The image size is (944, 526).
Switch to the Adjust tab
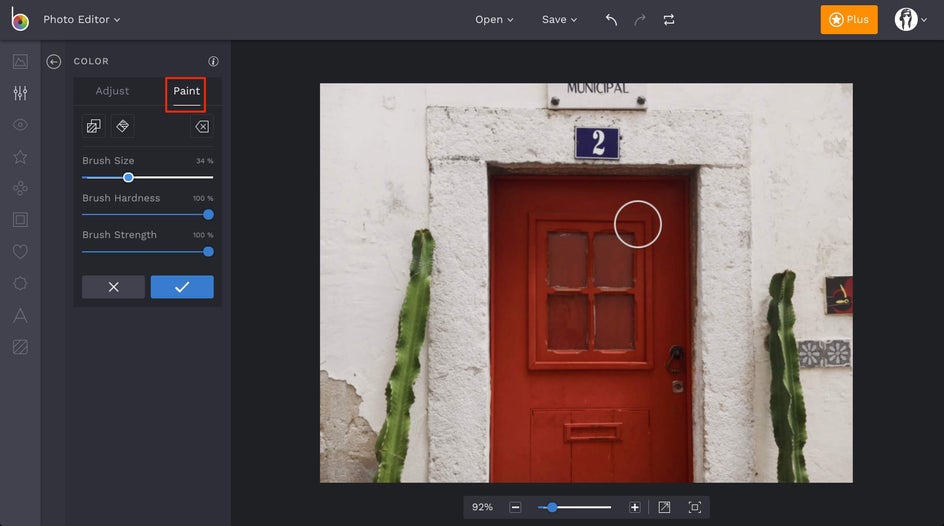pyautogui.click(x=112, y=91)
